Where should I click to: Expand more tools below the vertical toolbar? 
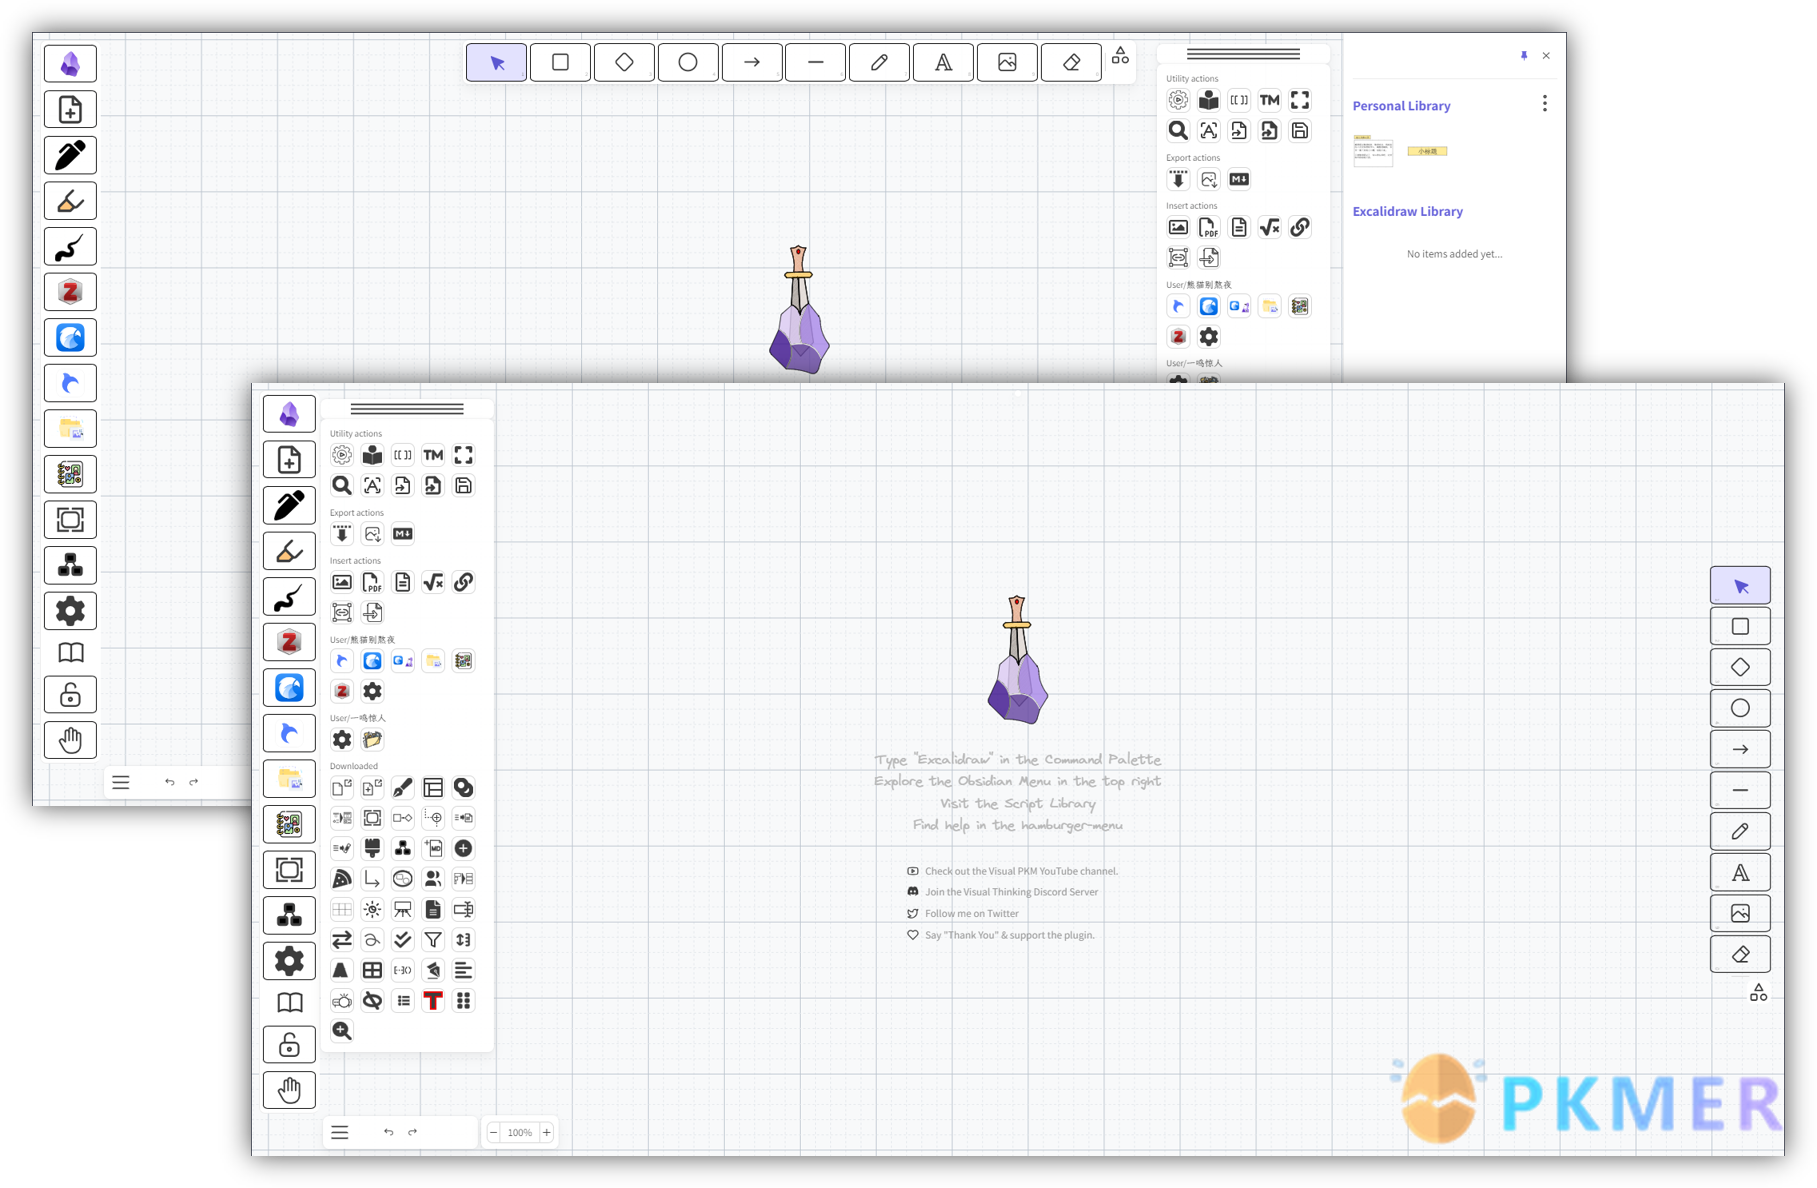click(1758, 993)
